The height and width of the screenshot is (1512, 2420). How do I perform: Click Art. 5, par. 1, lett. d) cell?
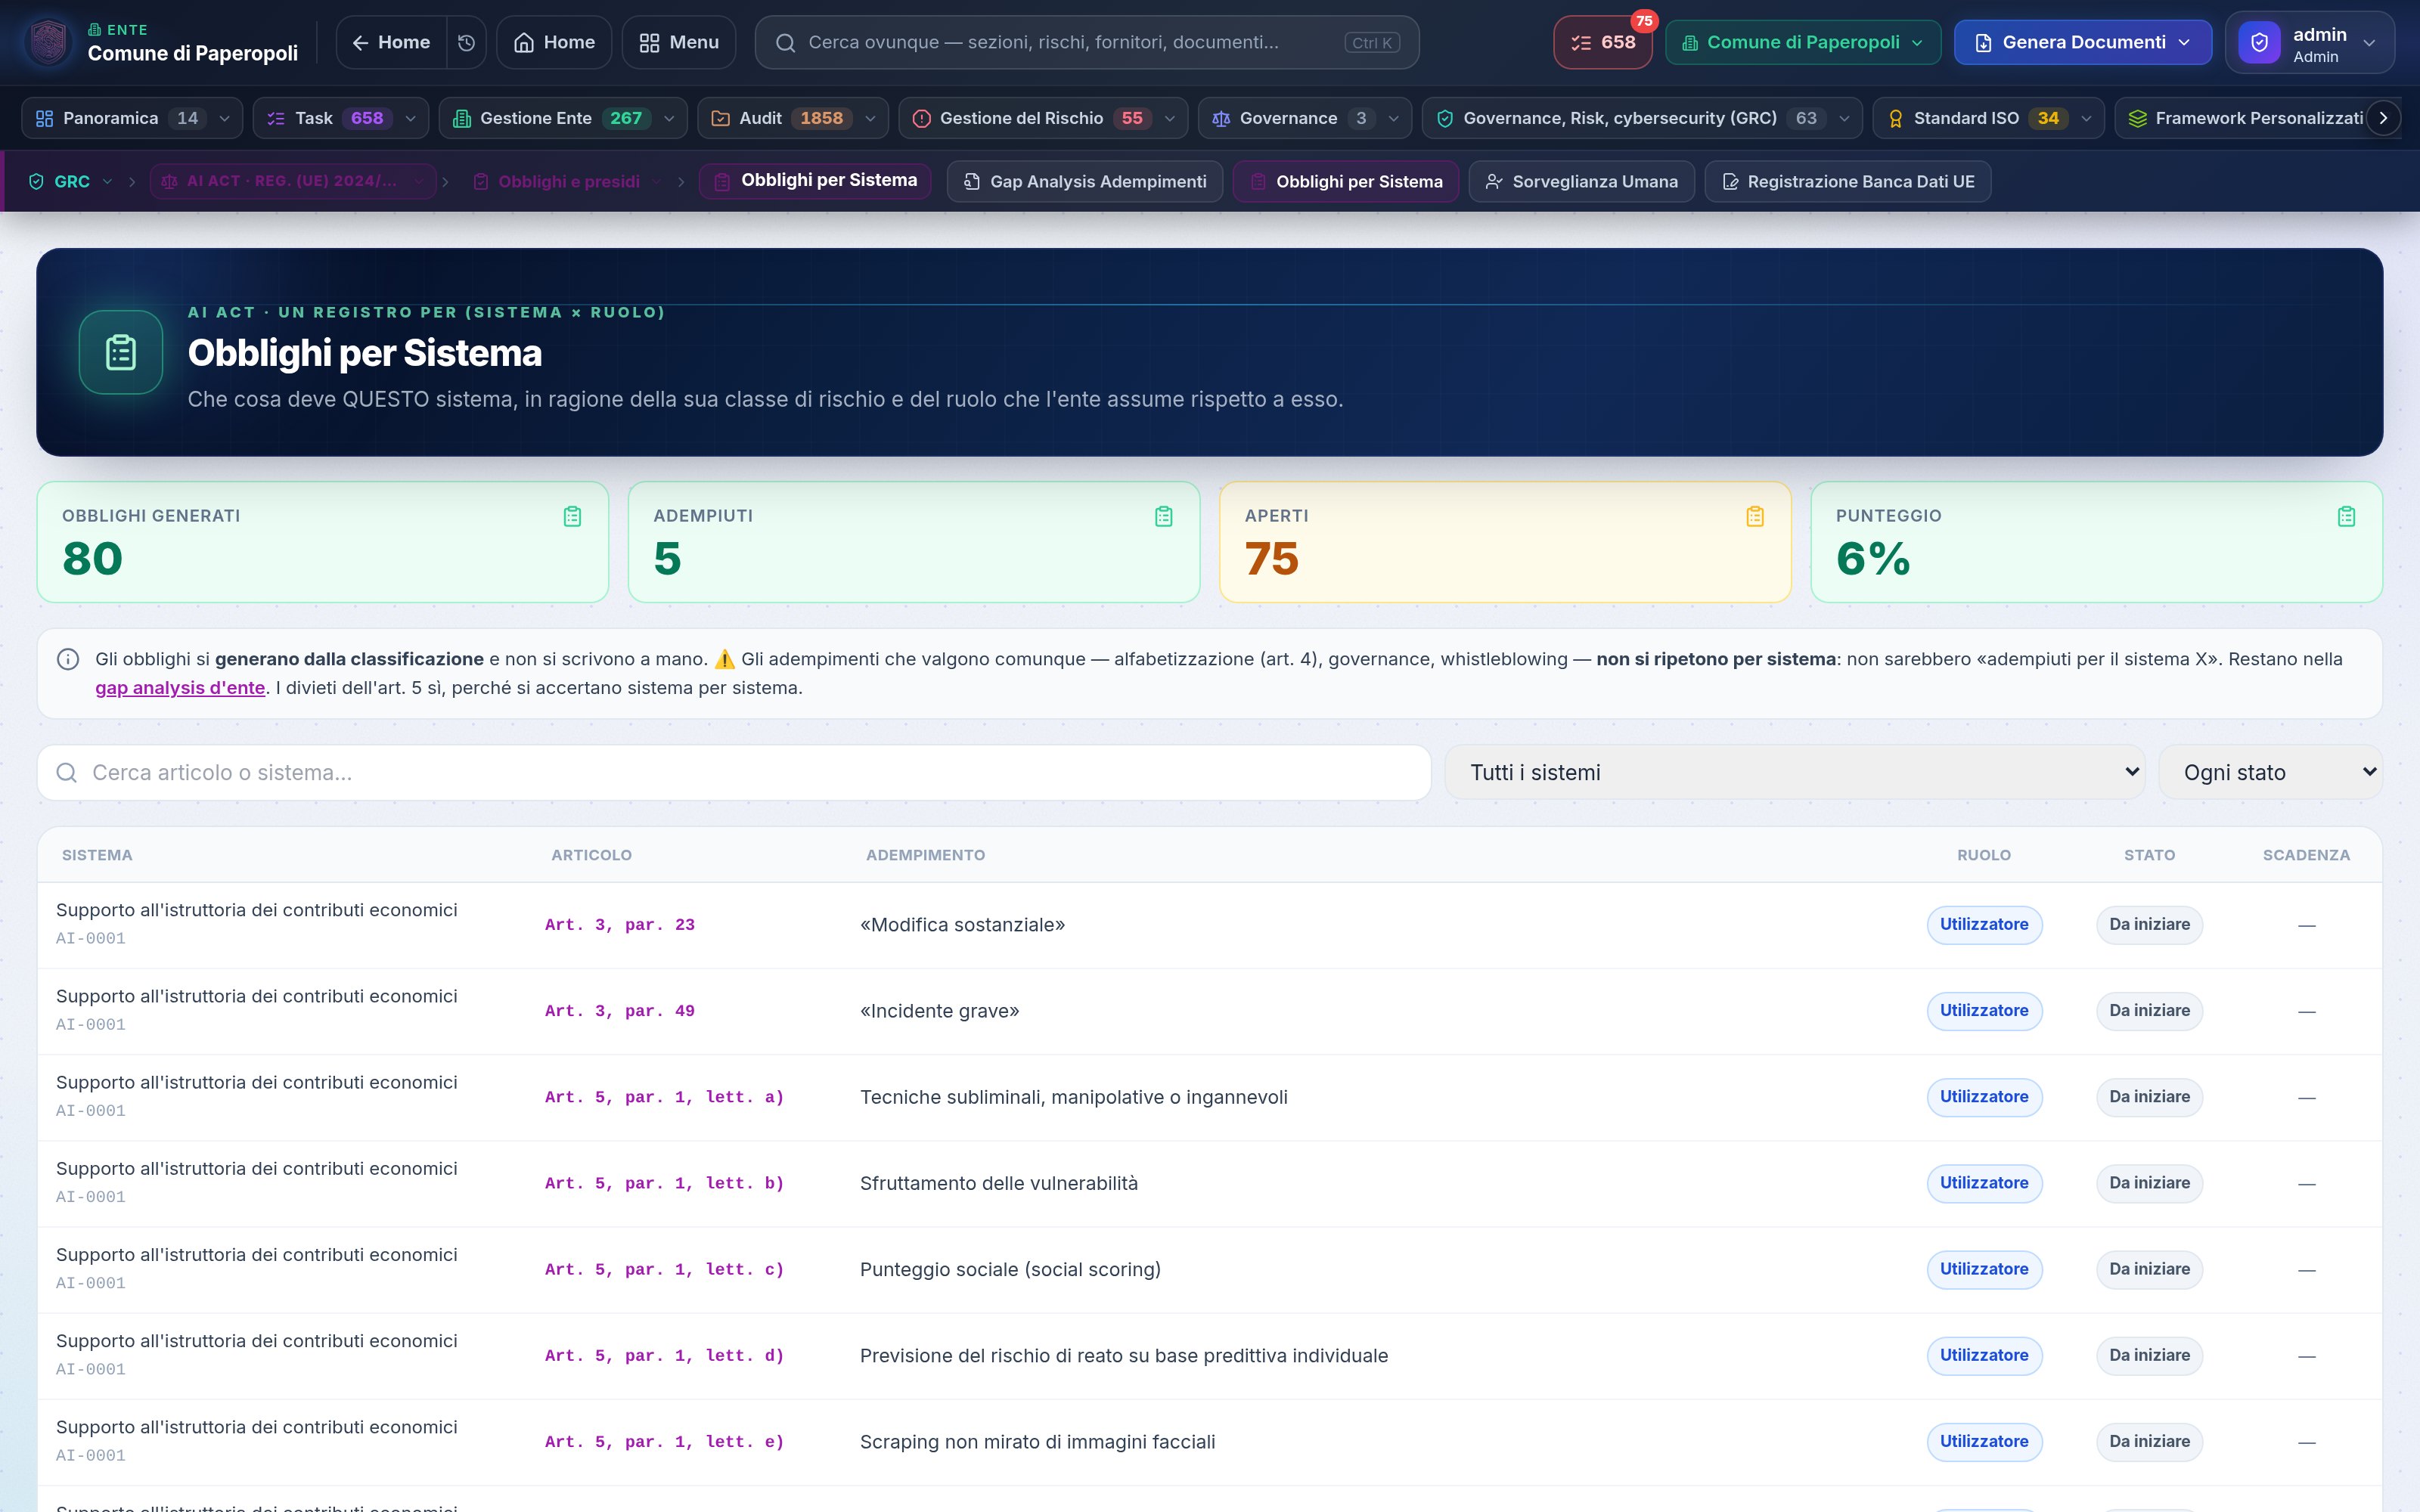click(x=665, y=1356)
